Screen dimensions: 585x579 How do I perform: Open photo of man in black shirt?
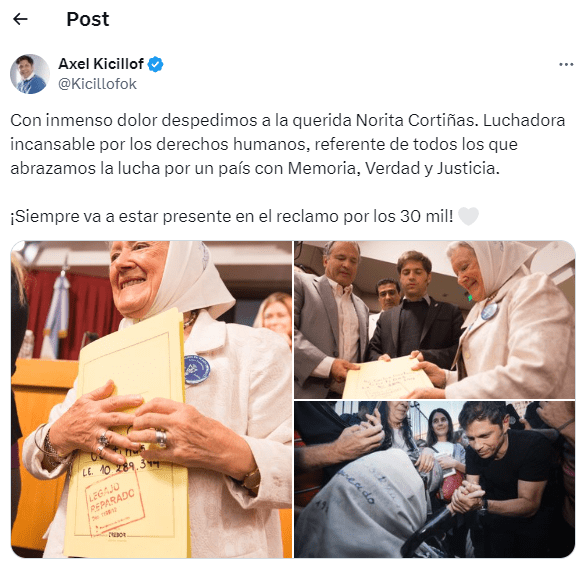(x=435, y=480)
